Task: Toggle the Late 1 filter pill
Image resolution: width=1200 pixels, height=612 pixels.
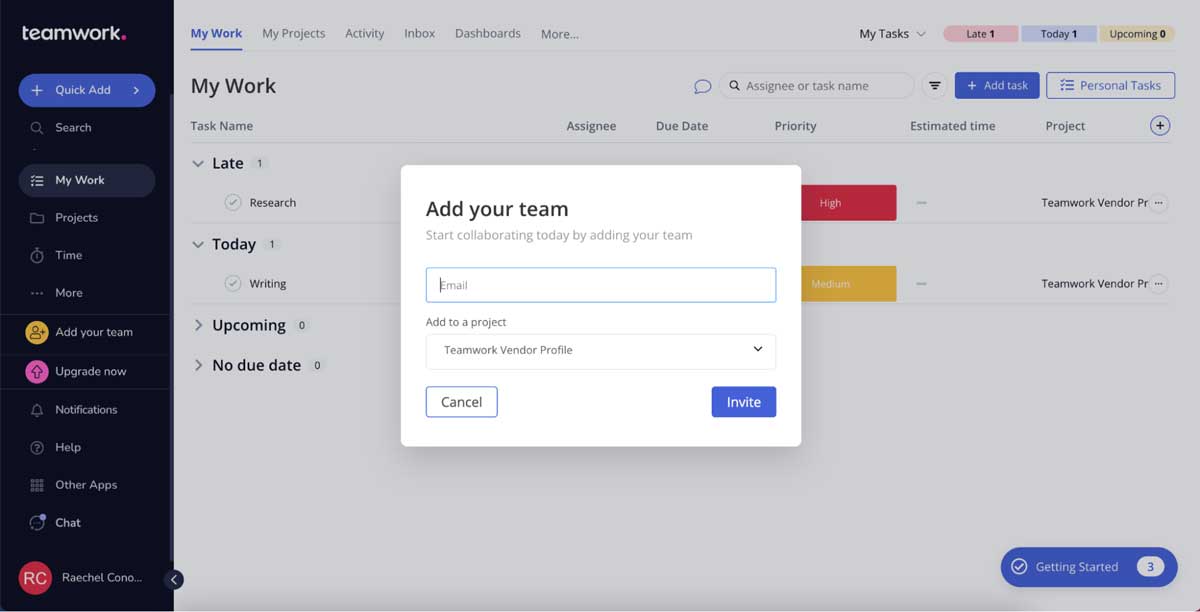Action: click(x=979, y=33)
